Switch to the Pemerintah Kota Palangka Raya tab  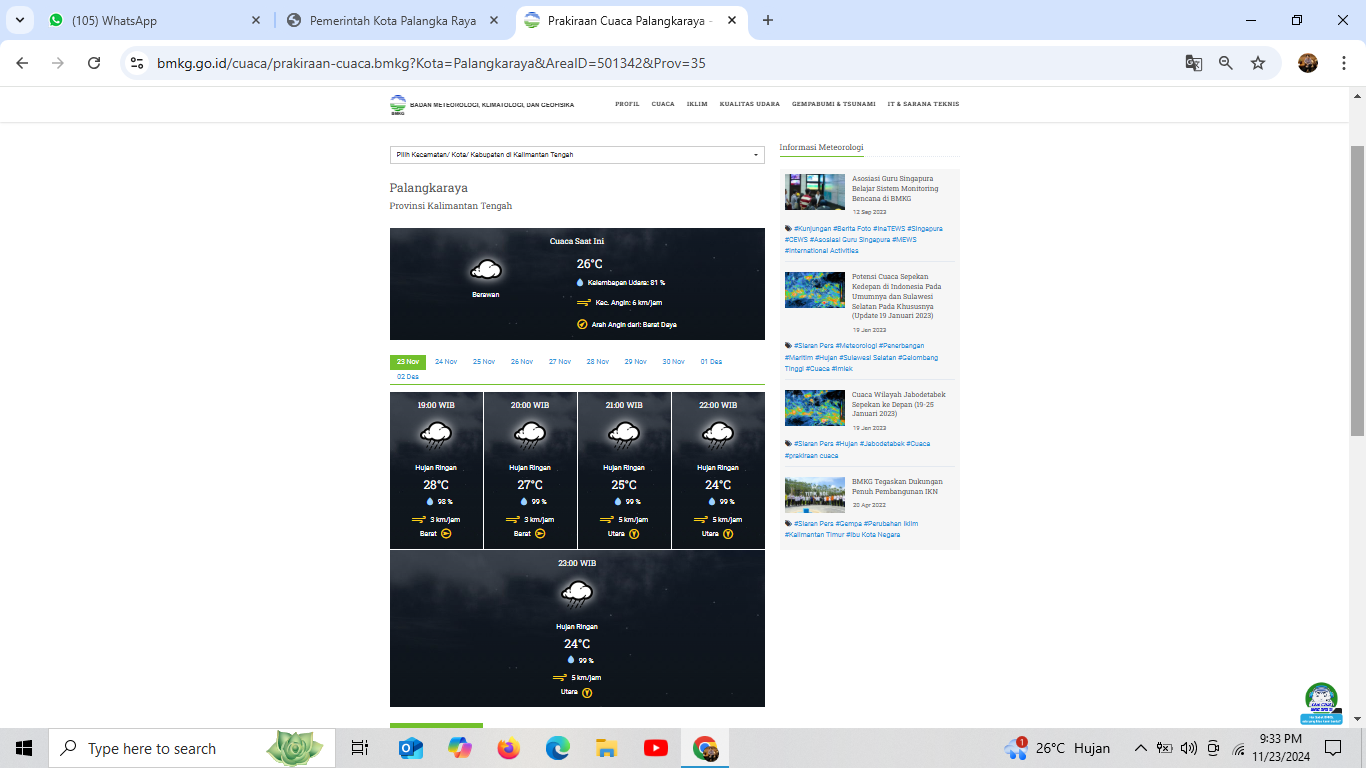point(390,20)
